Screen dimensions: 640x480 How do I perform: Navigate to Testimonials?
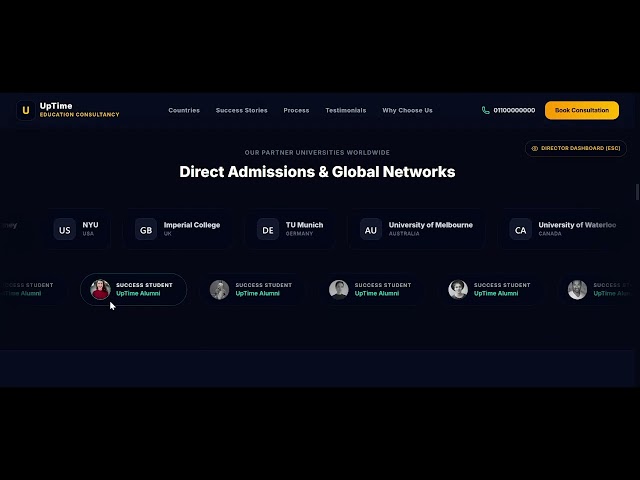(346, 110)
